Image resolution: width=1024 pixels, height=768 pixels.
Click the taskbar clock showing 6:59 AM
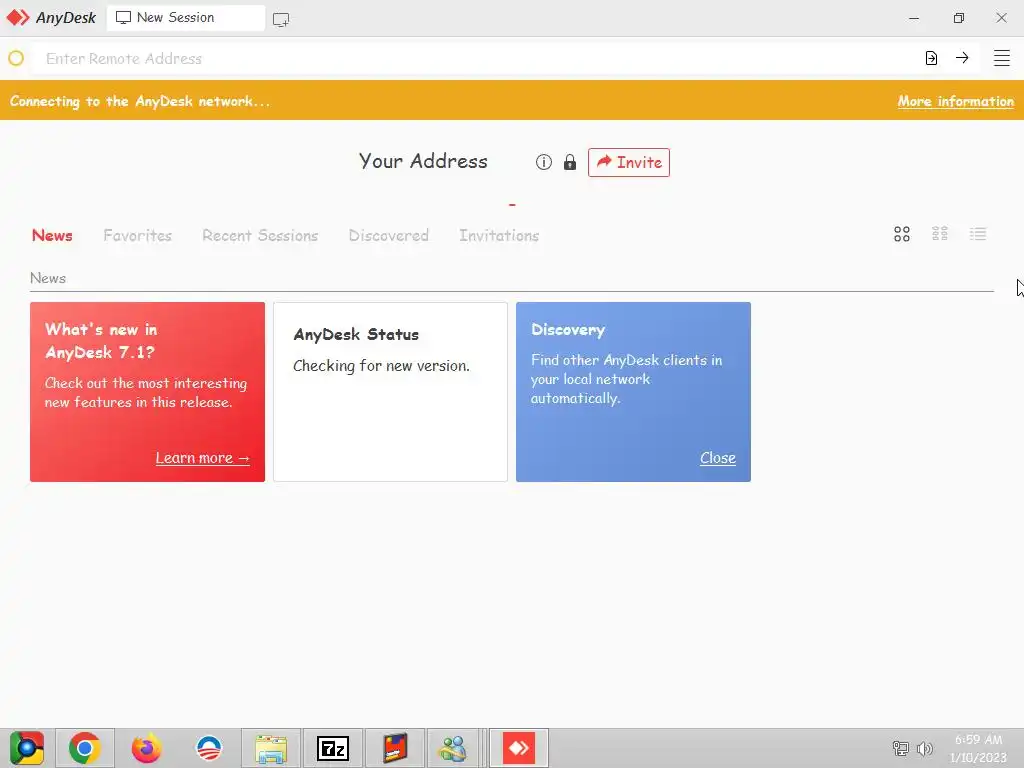click(x=978, y=748)
